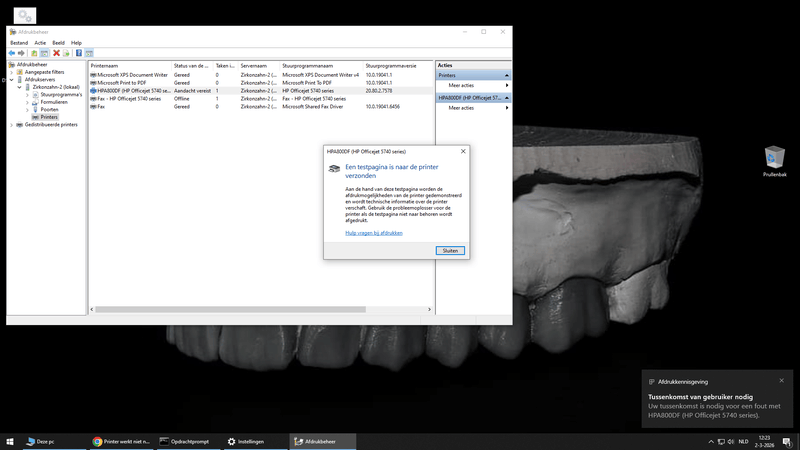This screenshot has width=800, height=450.
Task: Select Gedistribueerde printers in the tree
Action: (51, 124)
